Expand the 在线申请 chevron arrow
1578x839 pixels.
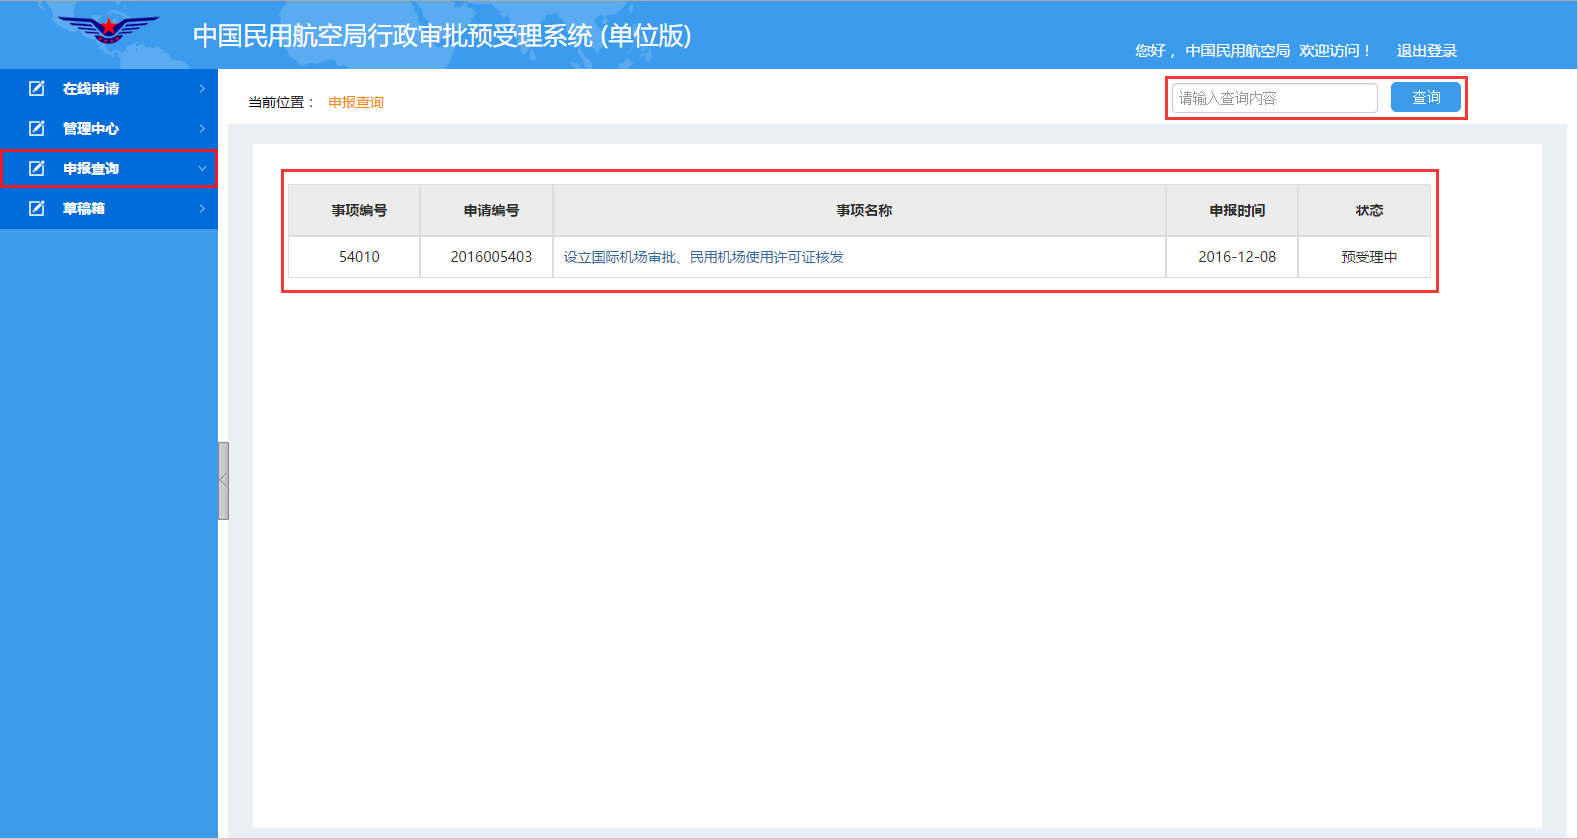[x=202, y=88]
